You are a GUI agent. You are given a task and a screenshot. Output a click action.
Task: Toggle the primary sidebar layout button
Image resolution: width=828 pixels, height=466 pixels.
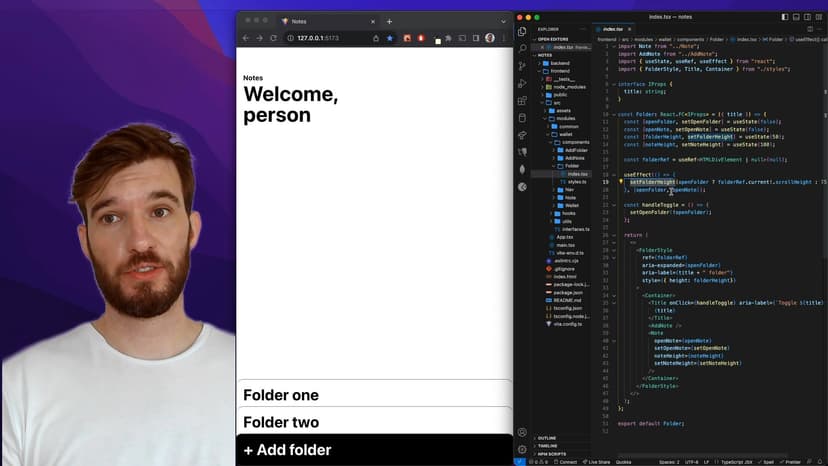coord(786,17)
